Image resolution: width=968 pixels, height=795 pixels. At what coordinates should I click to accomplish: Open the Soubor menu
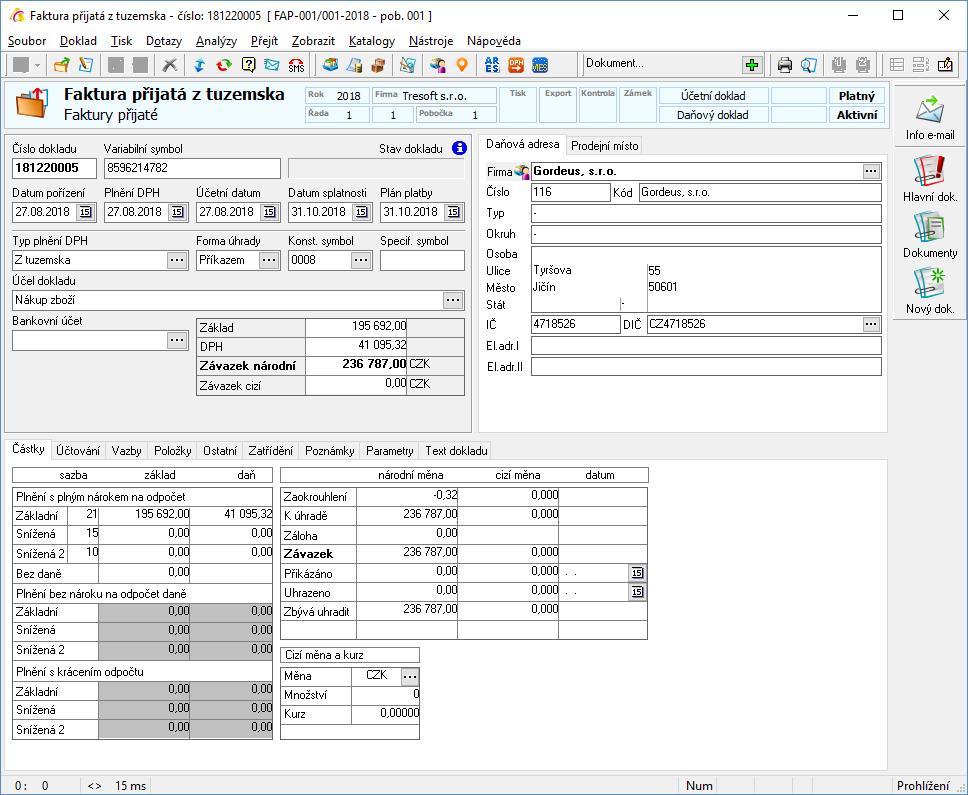(x=27, y=41)
